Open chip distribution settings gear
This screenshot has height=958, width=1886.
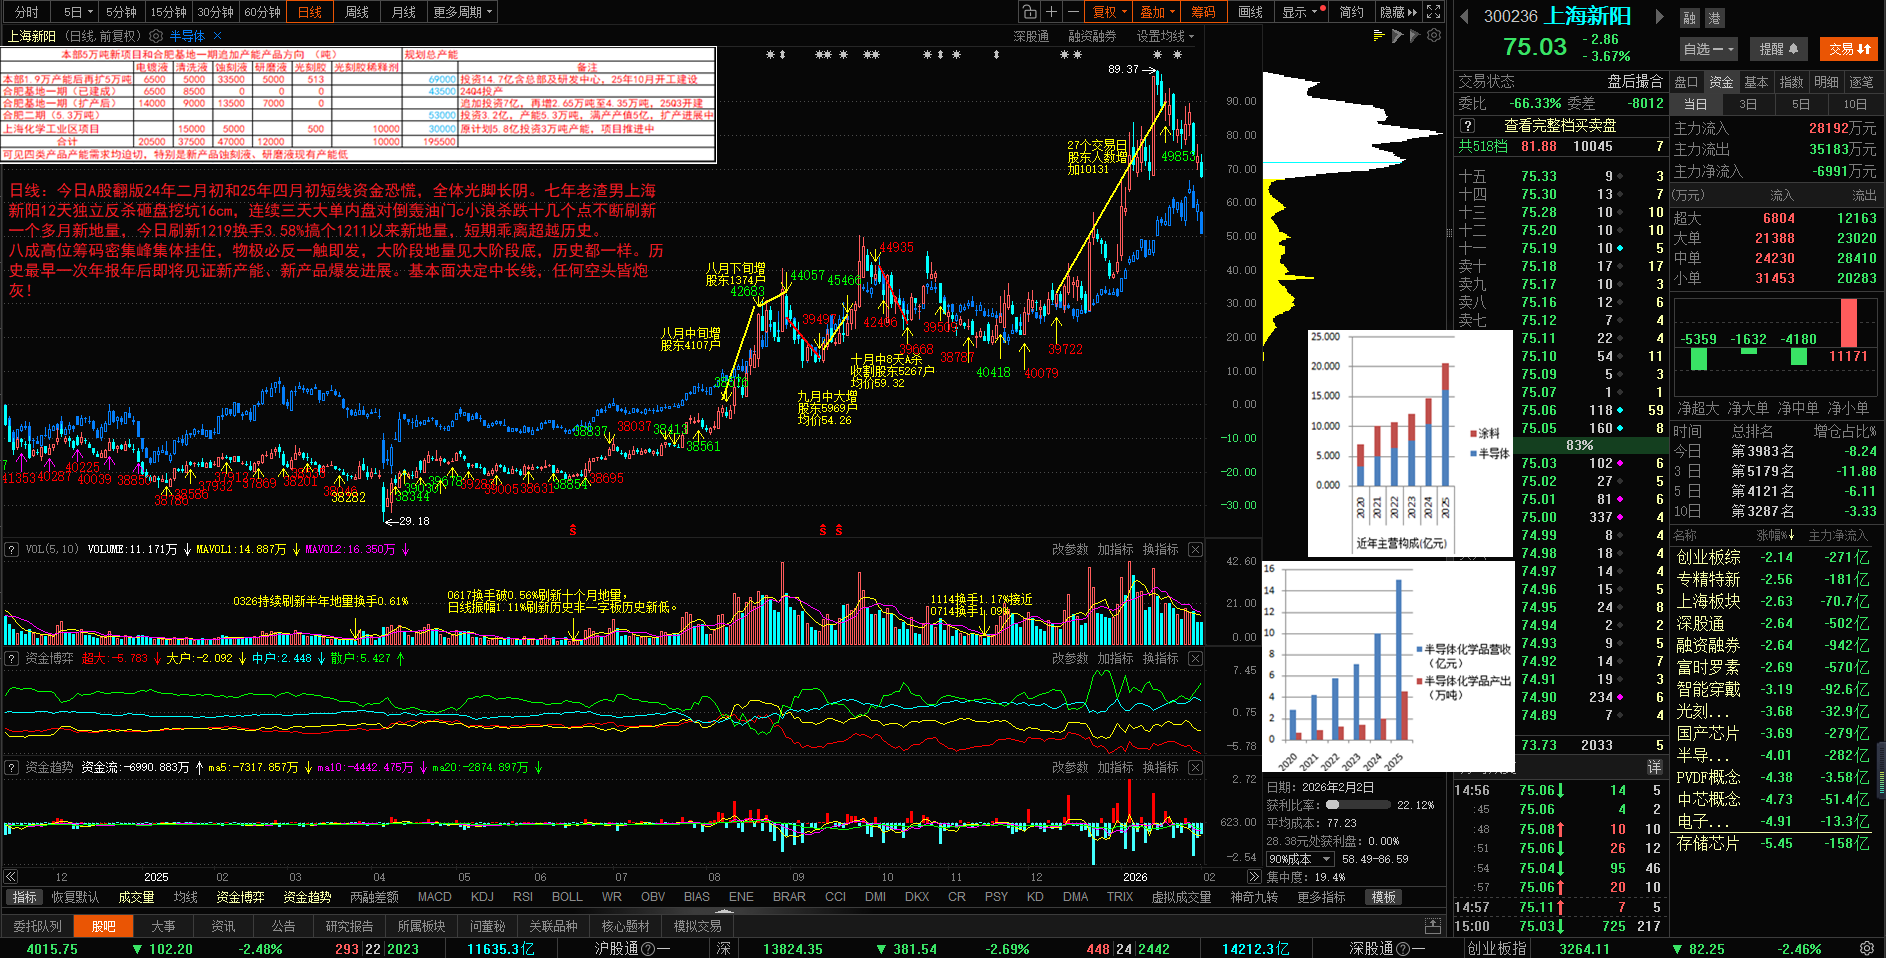click(1434, 36)
